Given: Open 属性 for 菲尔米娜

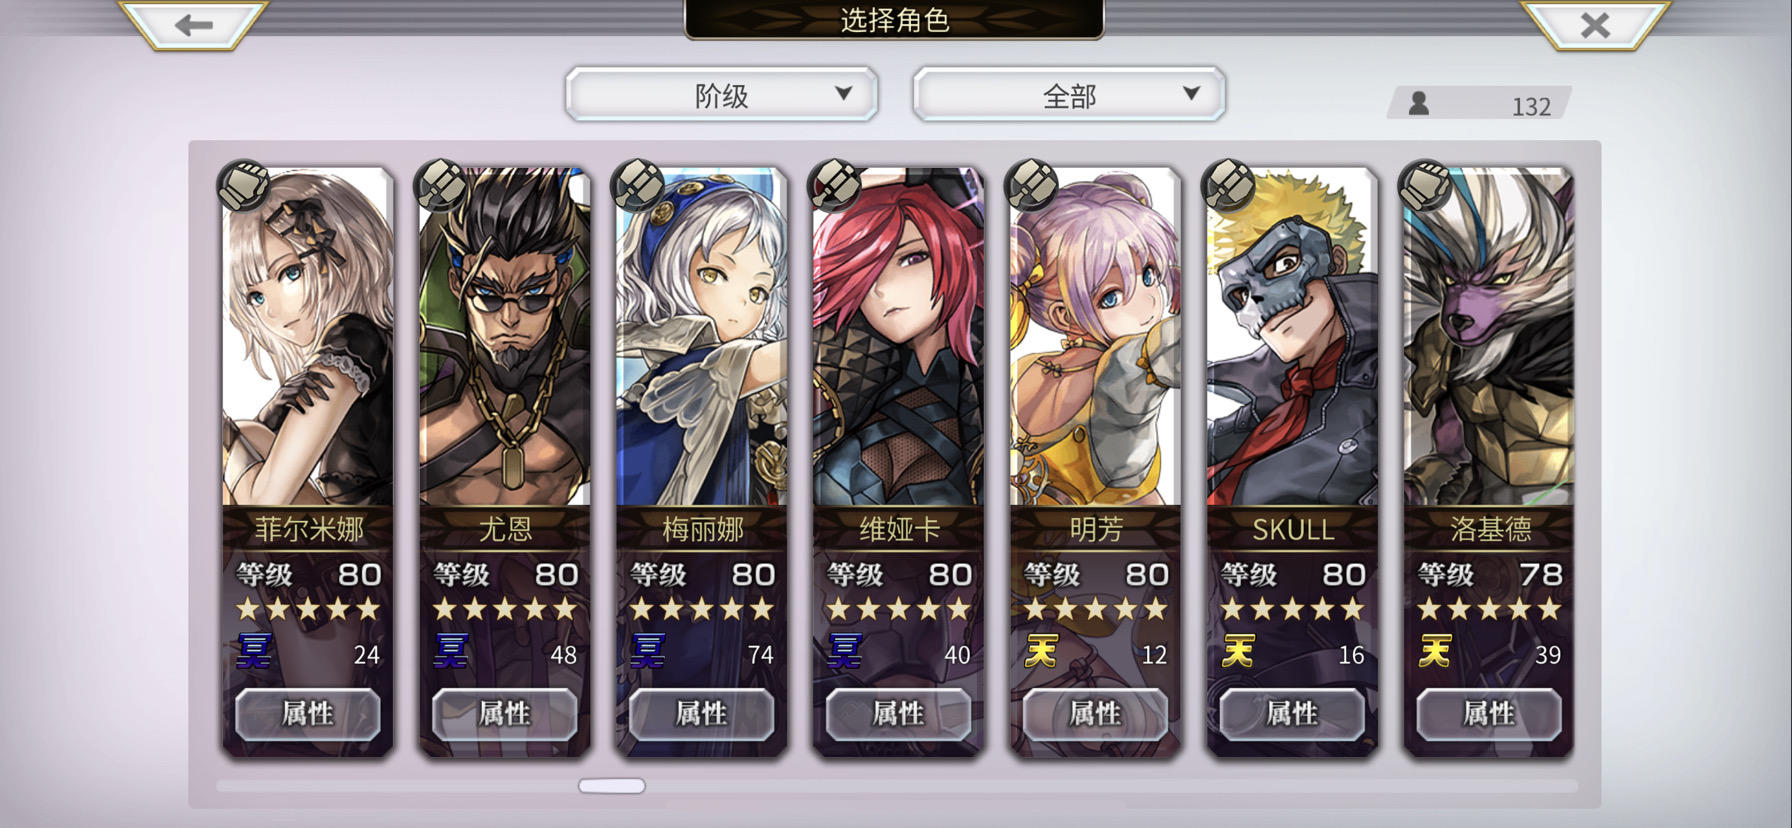Looking at the screenshot, I should [307, 714].
